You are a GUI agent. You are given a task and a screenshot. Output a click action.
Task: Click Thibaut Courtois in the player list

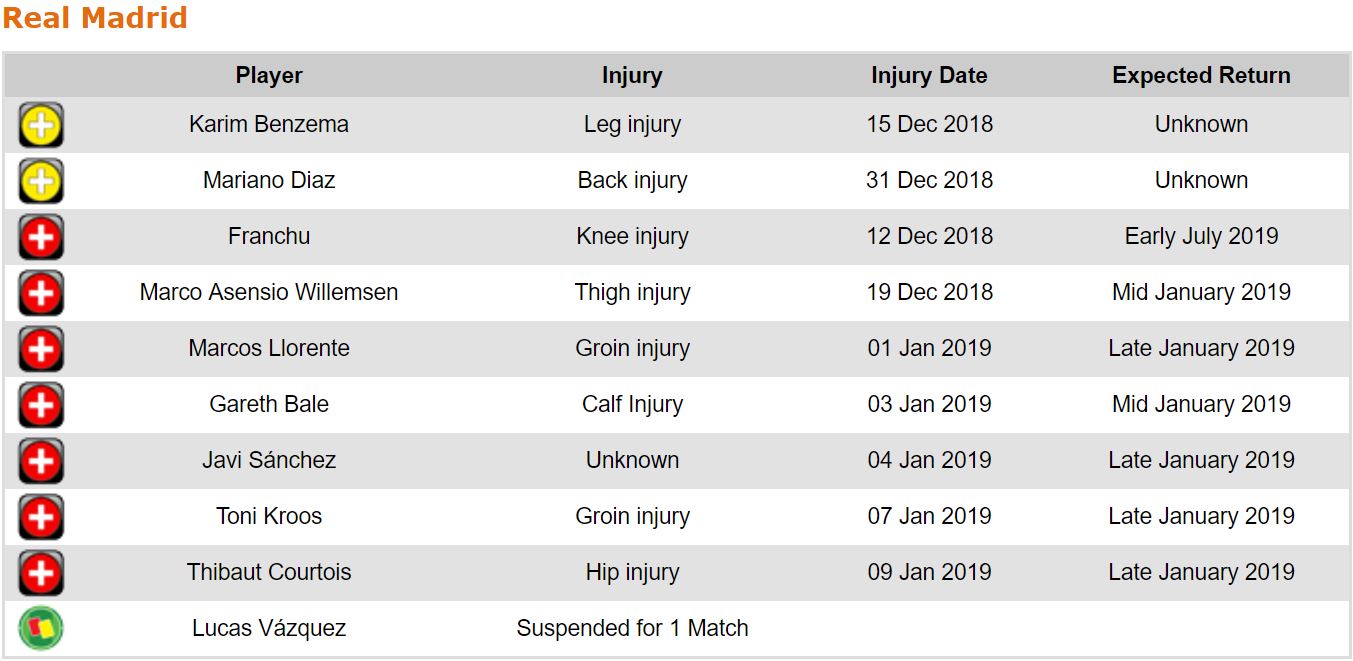[x=269, y=573]
